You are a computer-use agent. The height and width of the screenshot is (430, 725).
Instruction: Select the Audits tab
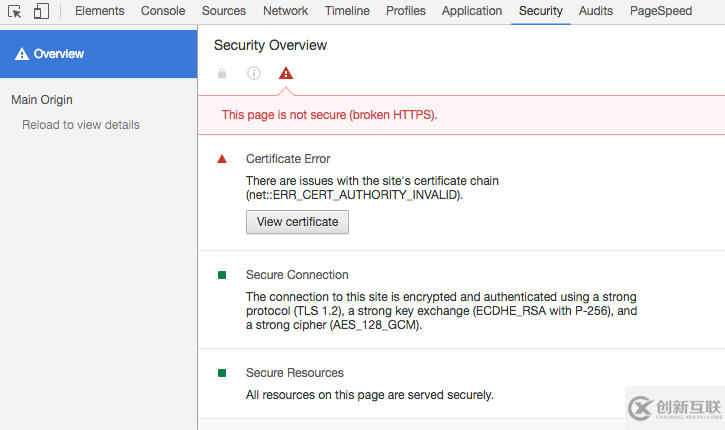[x=596, y=11]
